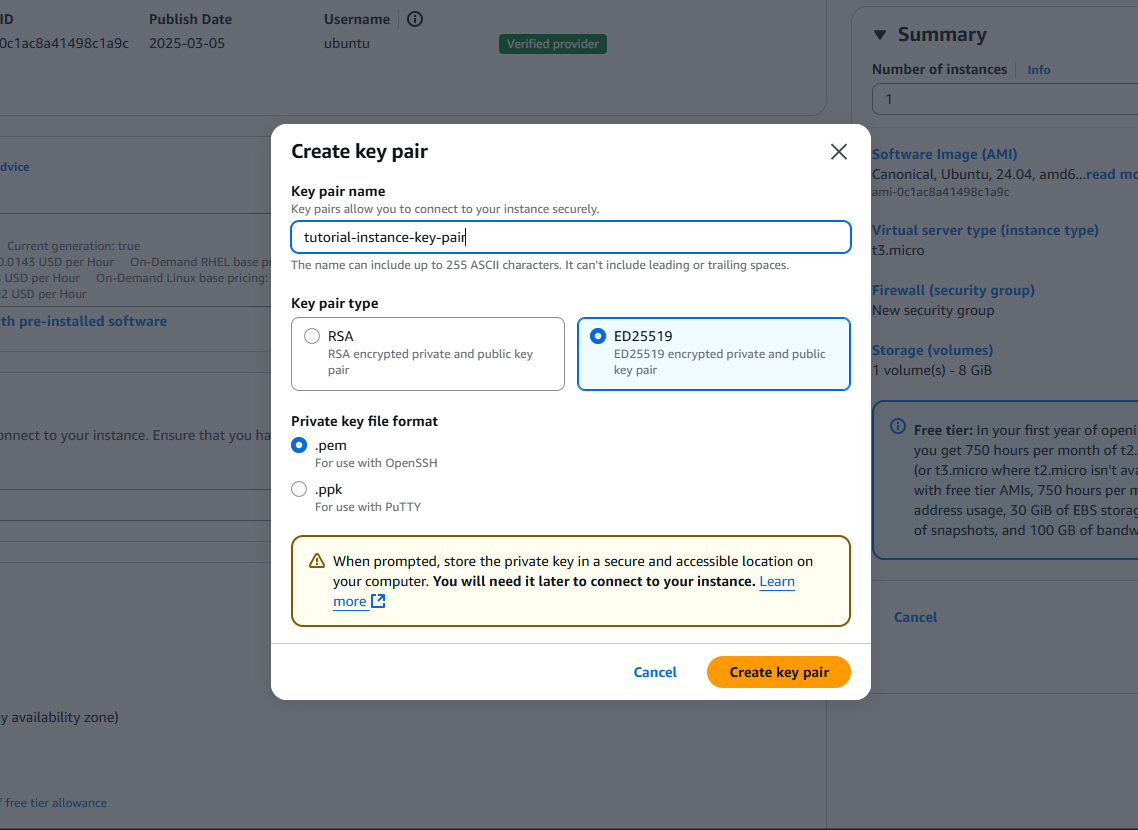Close the Create key pair dialog

coord(839,152)
